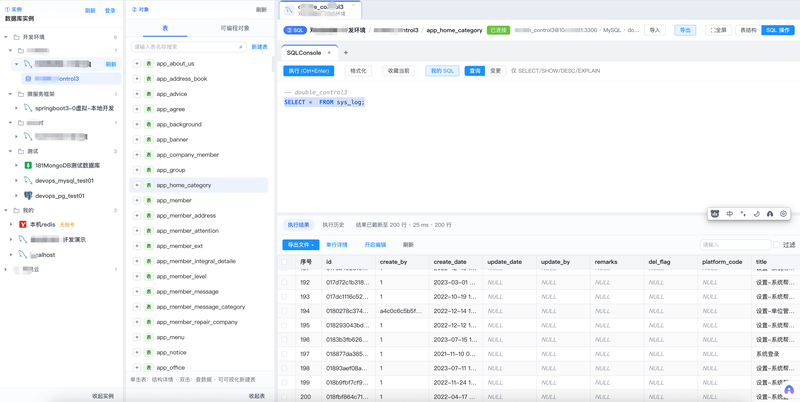Collapse the 开发环境 tree node arrow
This screenshot has width=800, height=402.
tap(6, 37)
